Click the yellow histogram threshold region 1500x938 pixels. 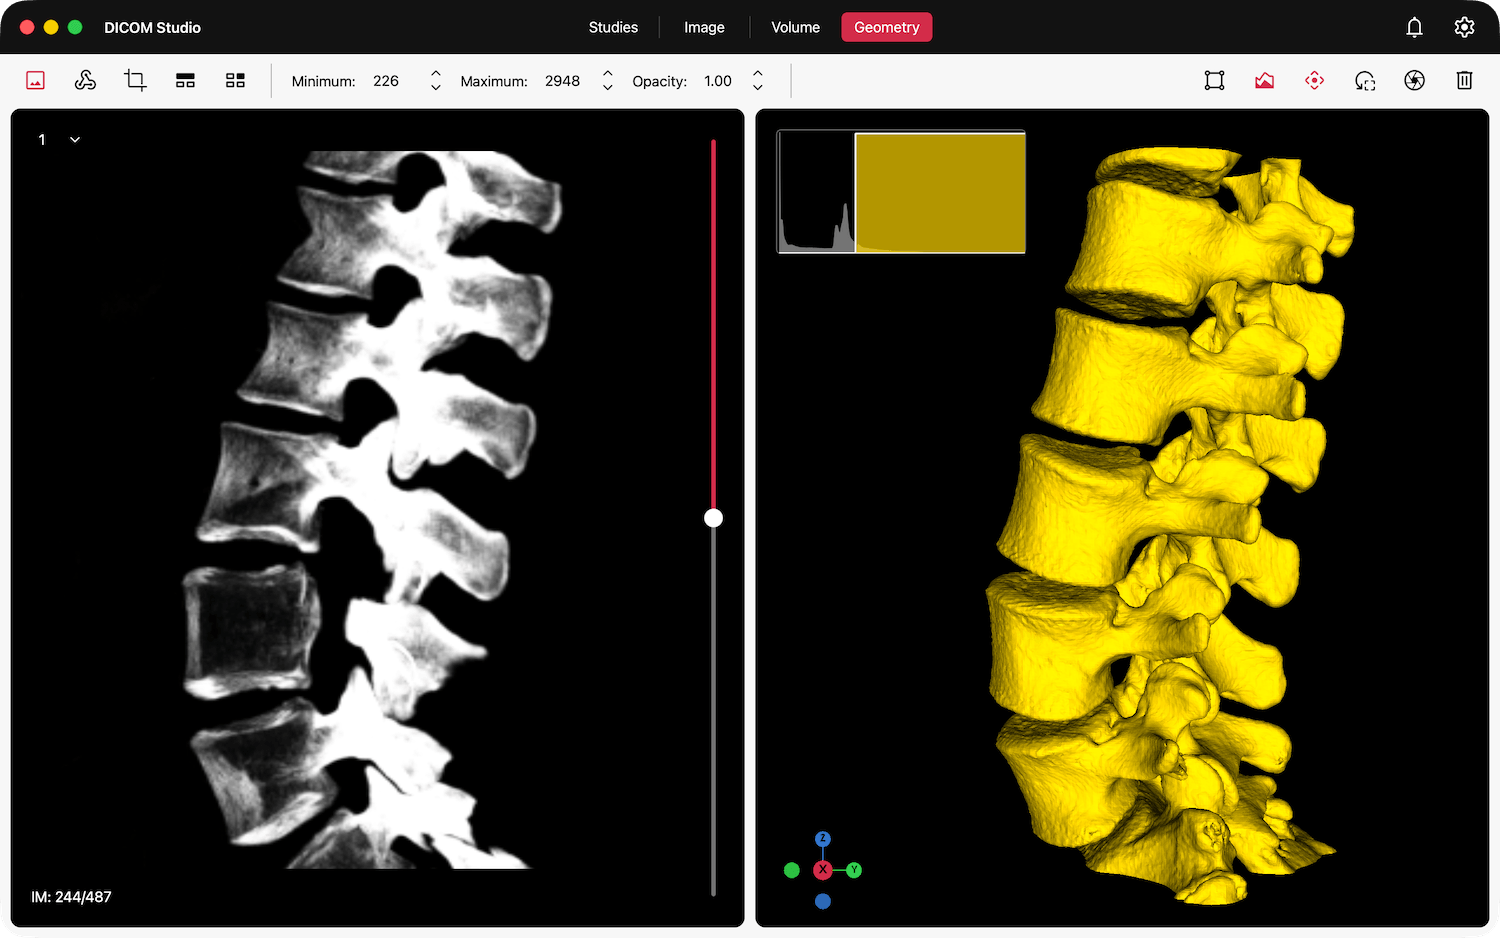click(x=940, y=193)
